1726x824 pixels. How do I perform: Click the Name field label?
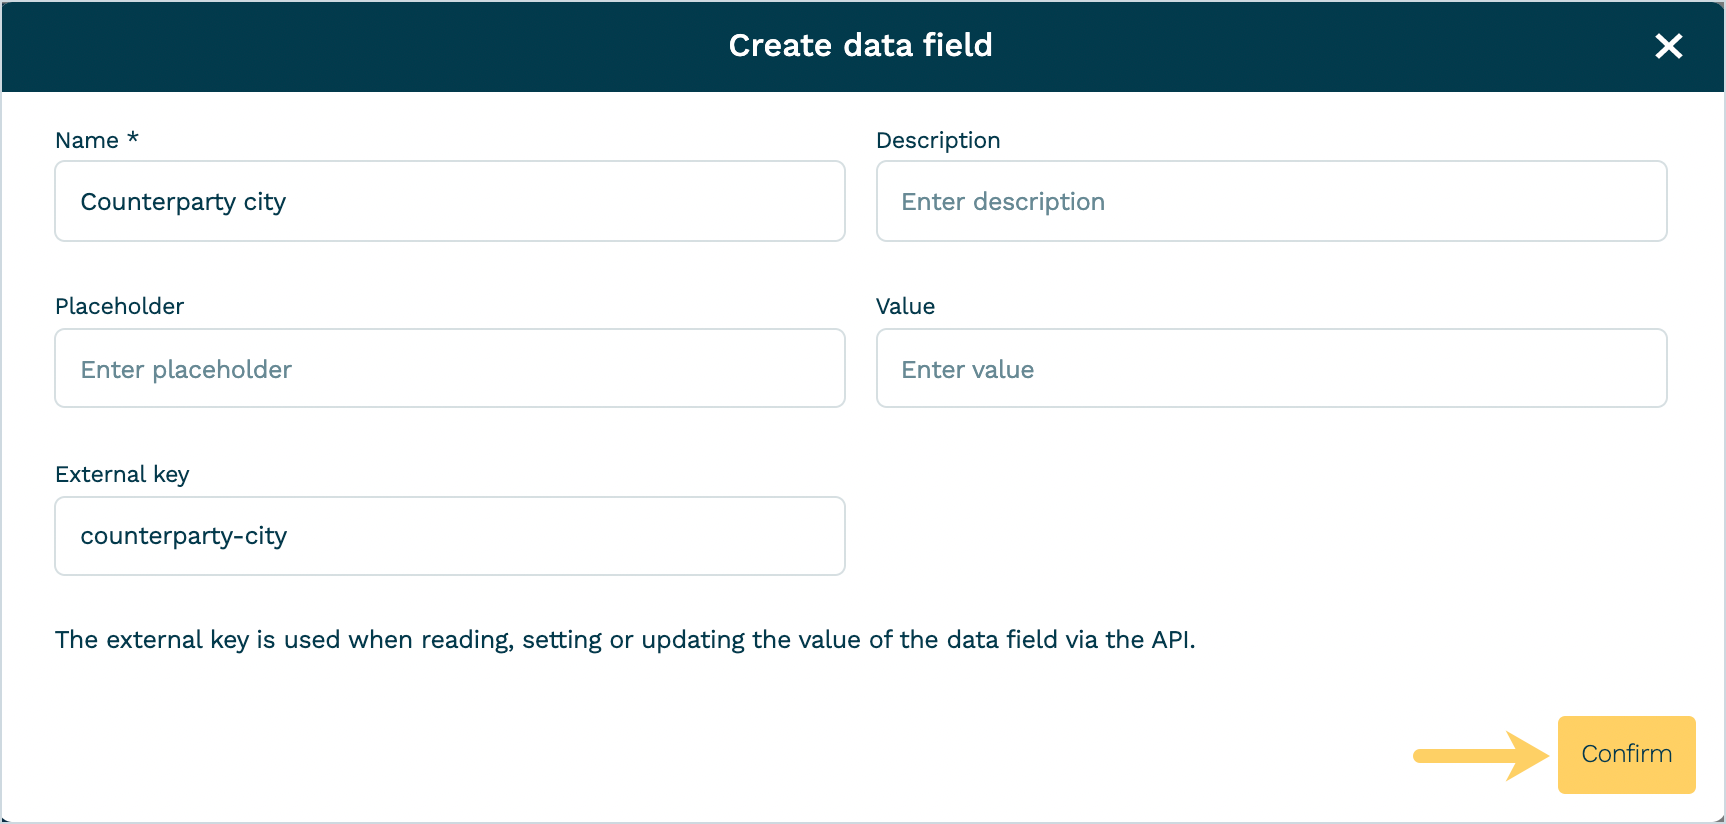[87, 140]
